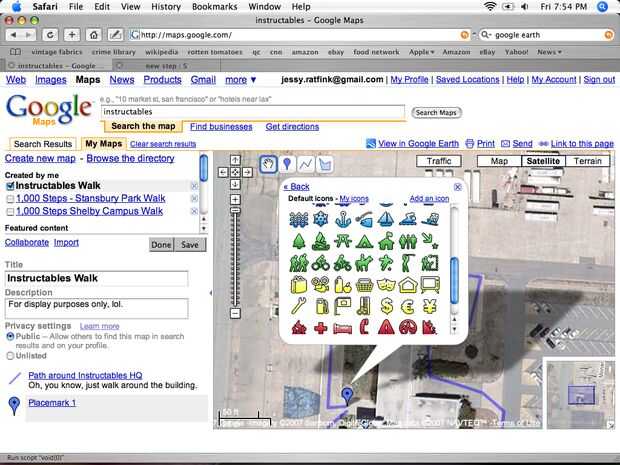Select the draw line tool

coord(306,164)
